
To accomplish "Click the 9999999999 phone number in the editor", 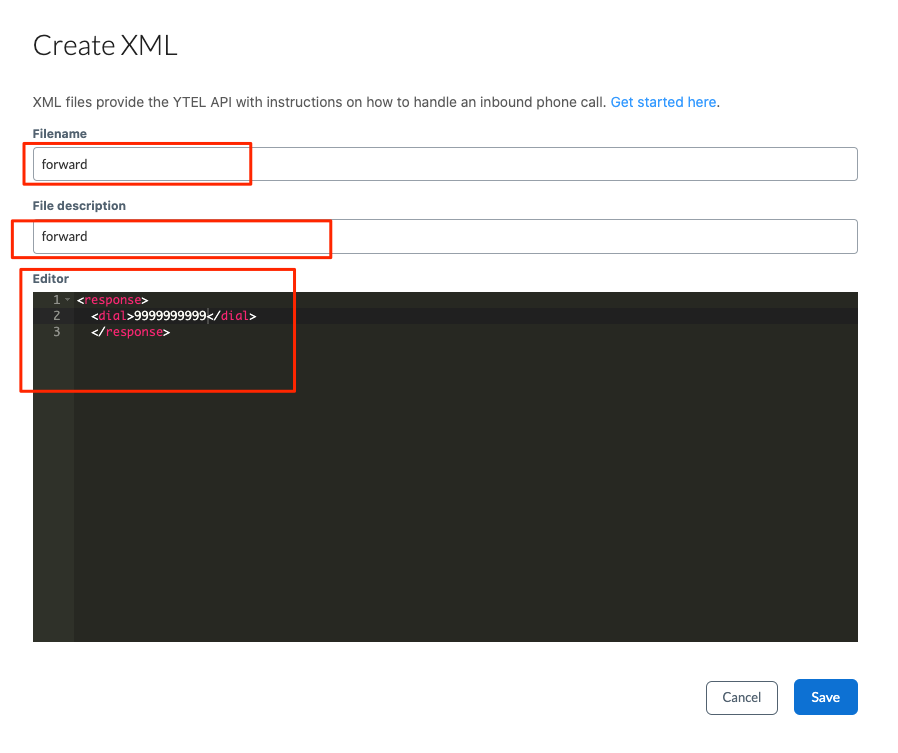I will click(x=170, y=316).
